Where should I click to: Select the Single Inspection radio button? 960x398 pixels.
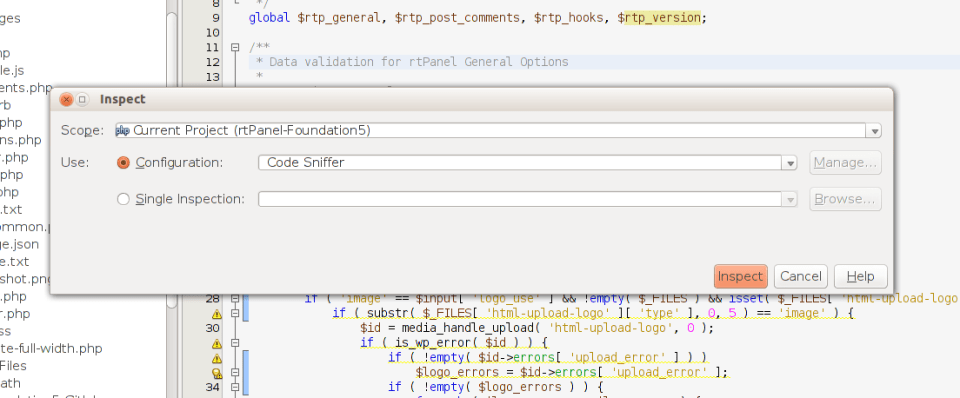coord(124,199)
